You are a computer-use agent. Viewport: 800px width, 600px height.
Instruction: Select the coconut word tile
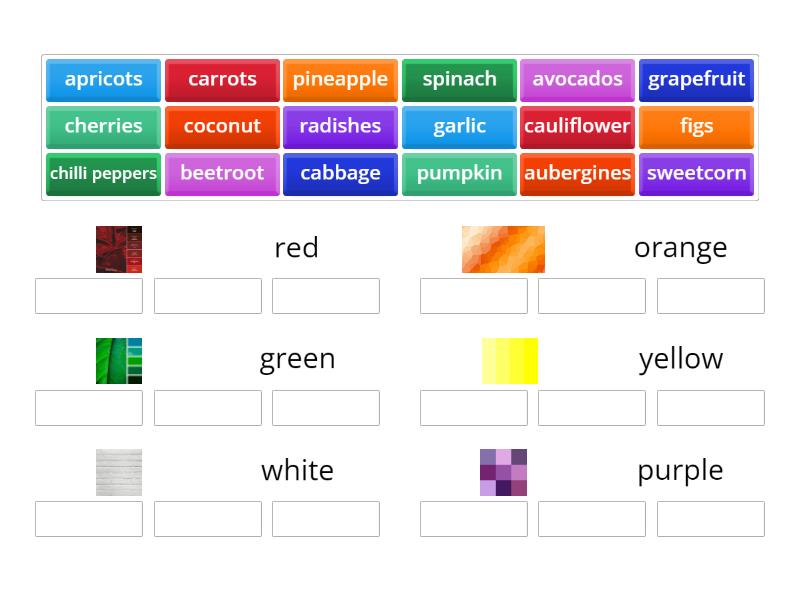point(222,127)
